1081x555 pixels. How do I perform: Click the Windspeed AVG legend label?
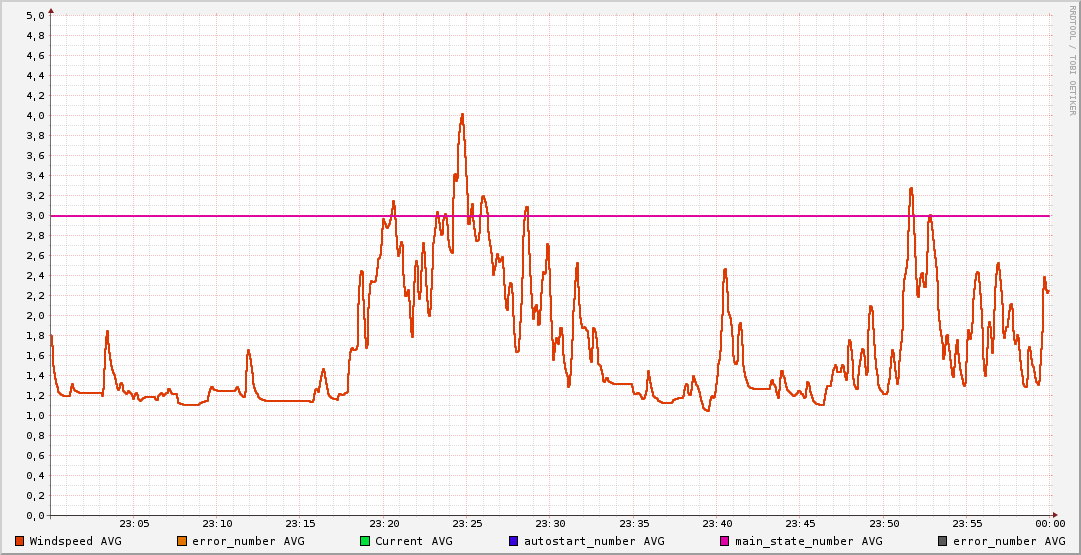(x=75, y=541)
